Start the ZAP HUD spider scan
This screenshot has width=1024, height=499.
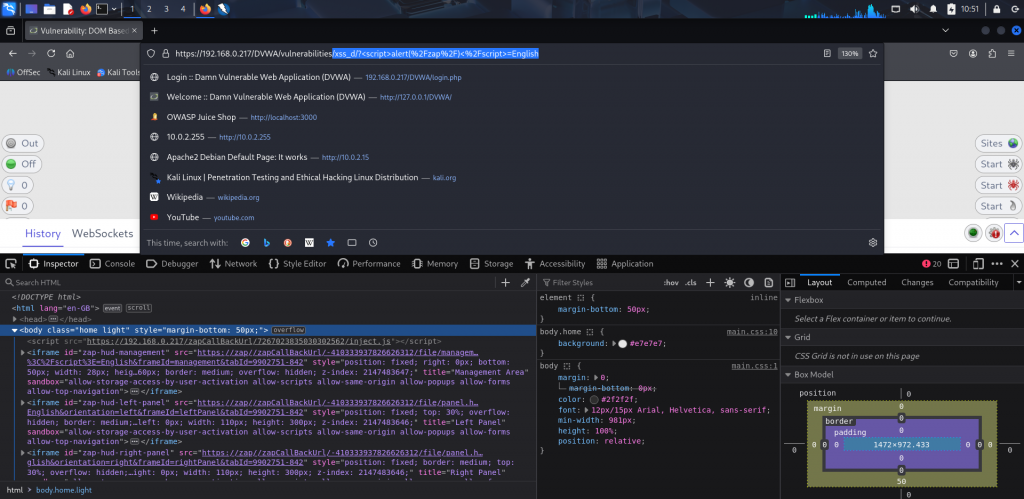(998, 164)
